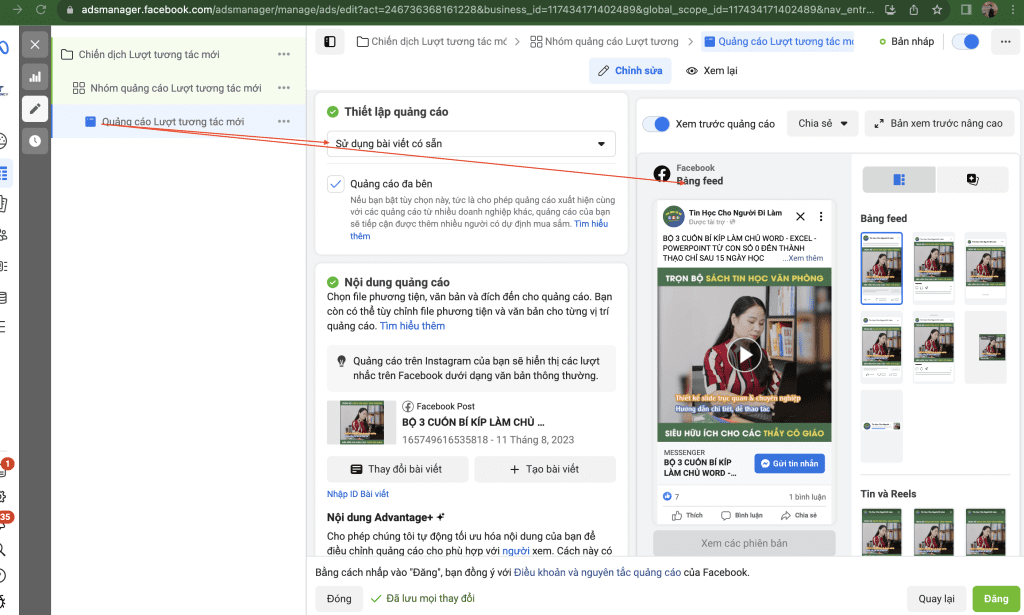Go to Chiến dịch breadcrumb item
This screenshot has width=1024, height=615.
[432, 42]
